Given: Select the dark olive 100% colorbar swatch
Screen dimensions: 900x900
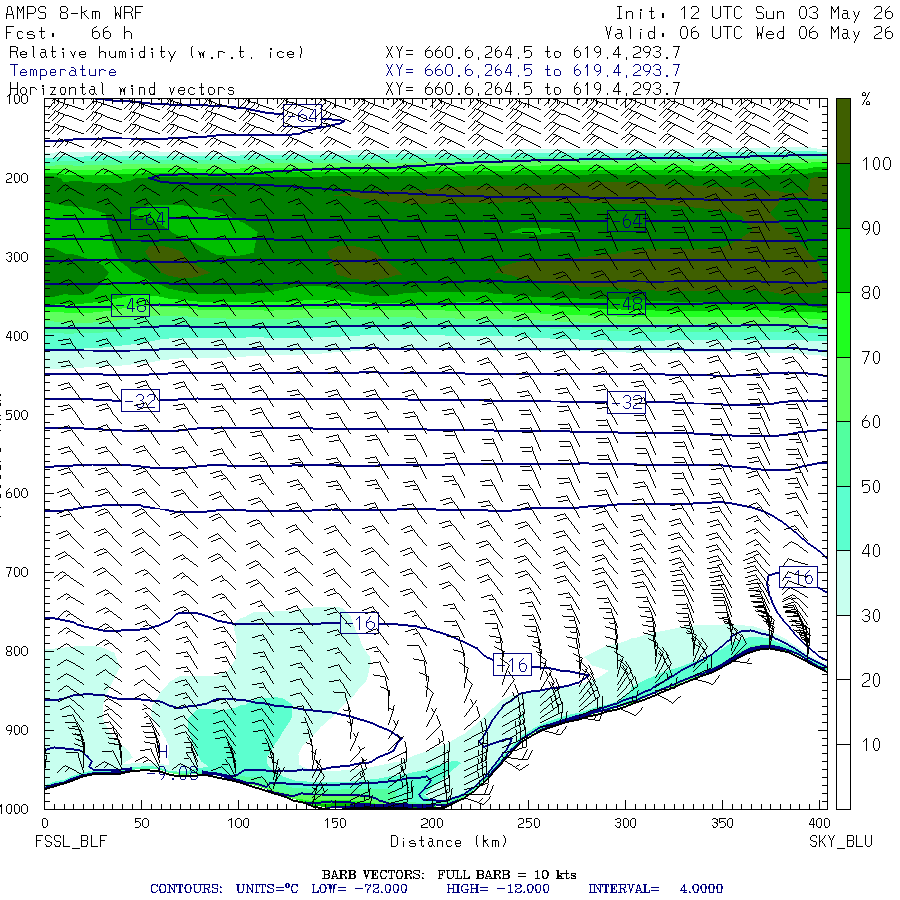Looking at the screenshot, I should [x=843, y=131].
